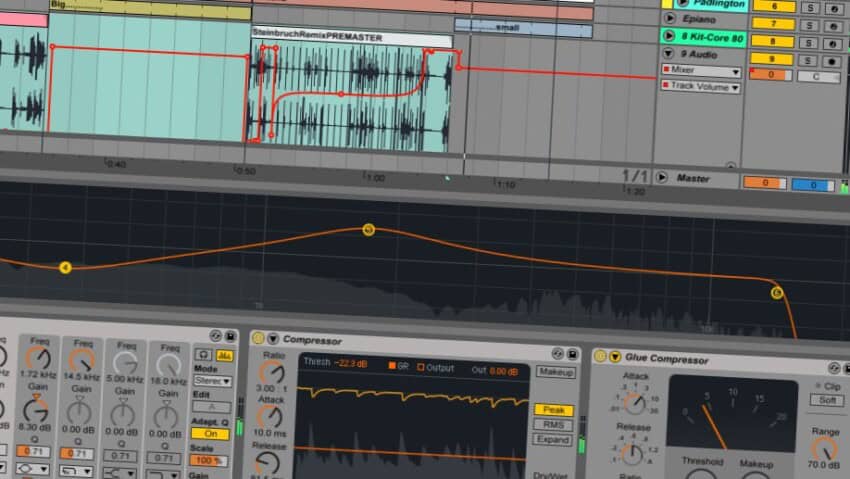Adjust the Compressor Attack knob
The image size is (850, 479).
269,417
